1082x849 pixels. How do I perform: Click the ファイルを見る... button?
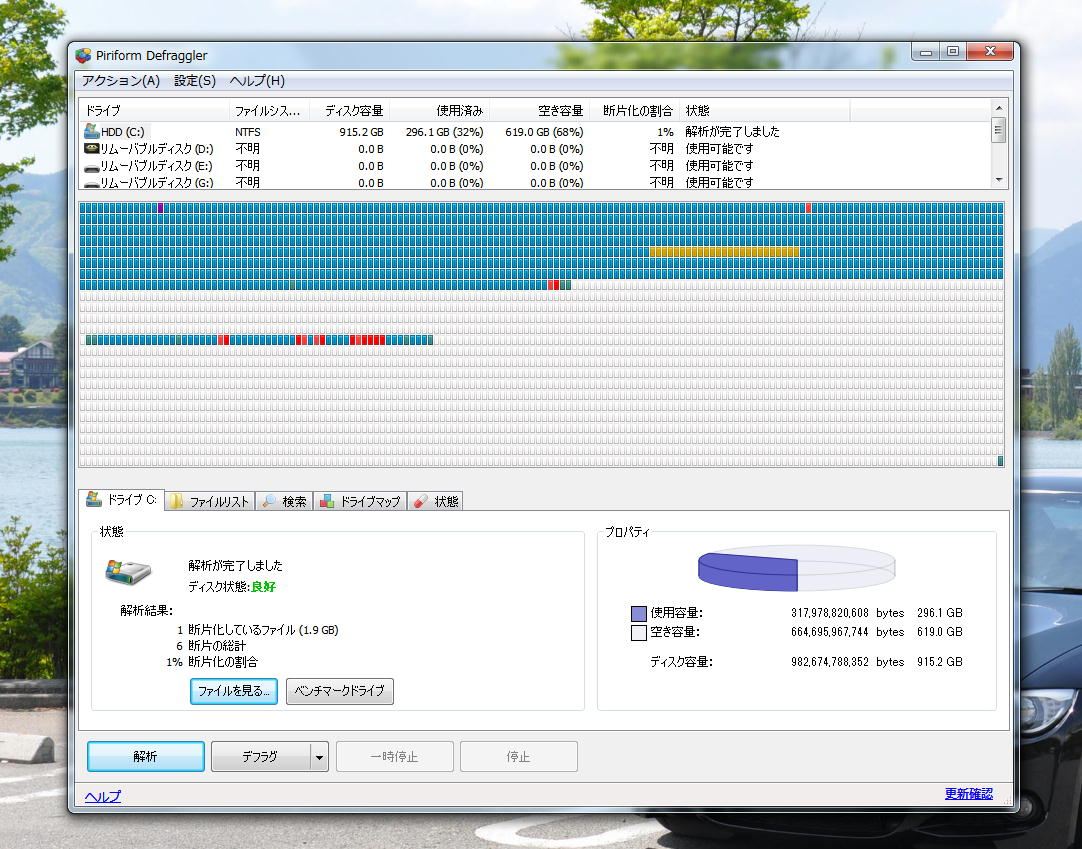click(x=233, y=690)
